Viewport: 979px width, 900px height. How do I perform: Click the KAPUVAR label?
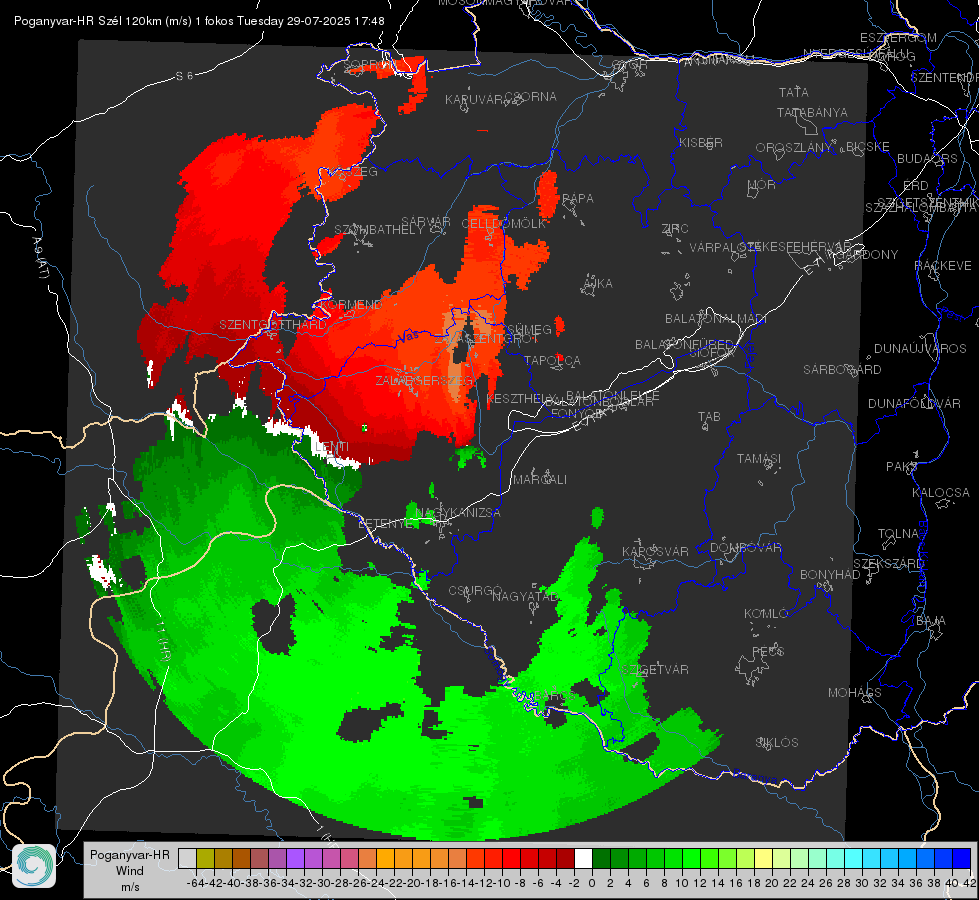tap(474, 100)
